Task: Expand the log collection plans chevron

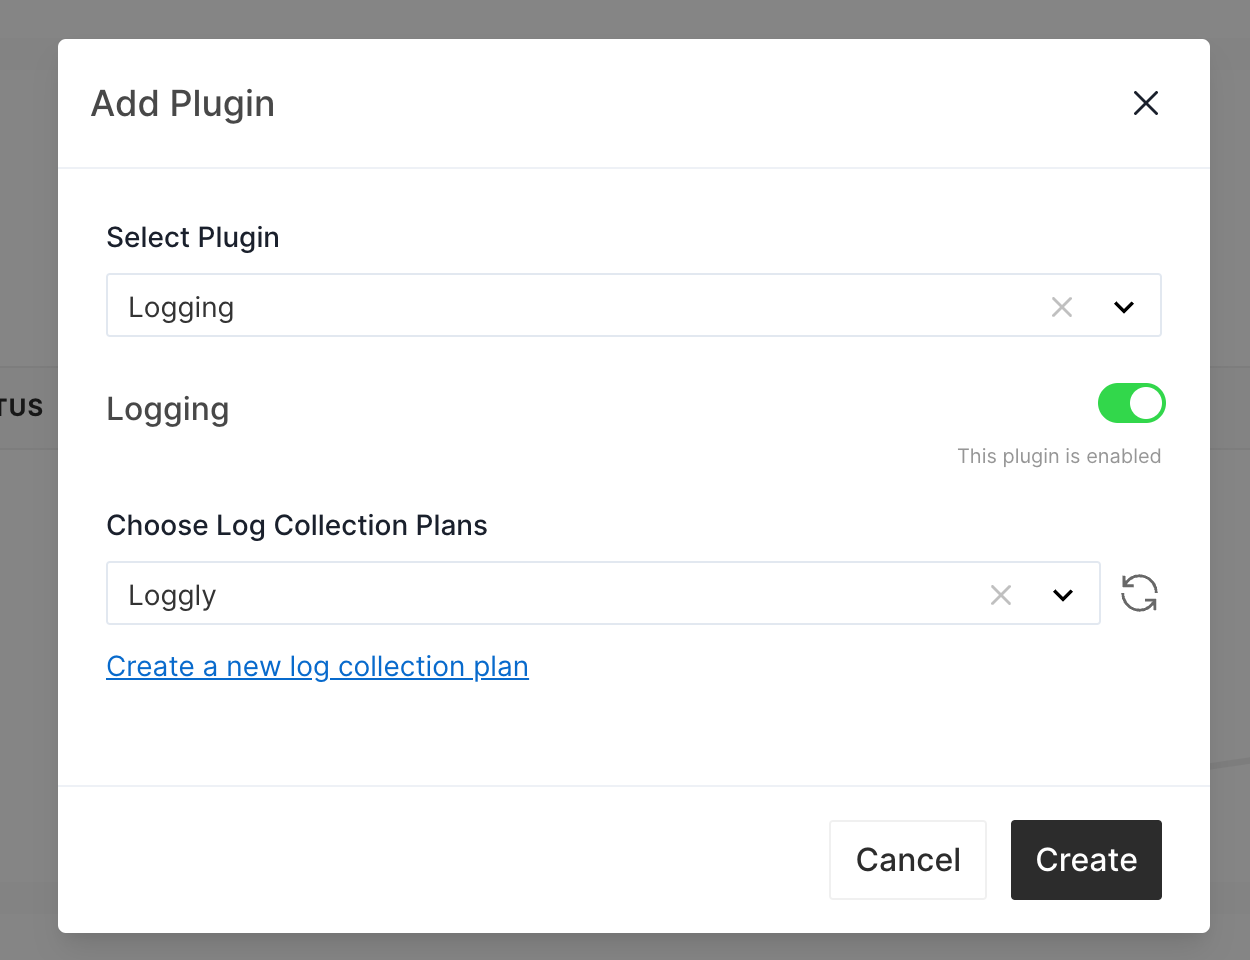Action: pyautogui.click(x=1063, y=595)
